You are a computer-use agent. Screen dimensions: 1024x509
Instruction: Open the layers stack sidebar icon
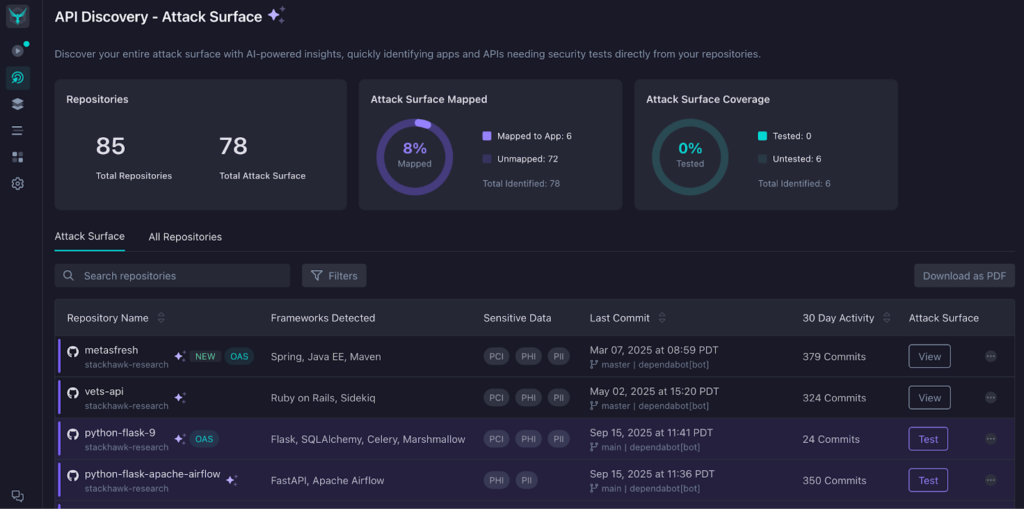[x=18, y=104]
